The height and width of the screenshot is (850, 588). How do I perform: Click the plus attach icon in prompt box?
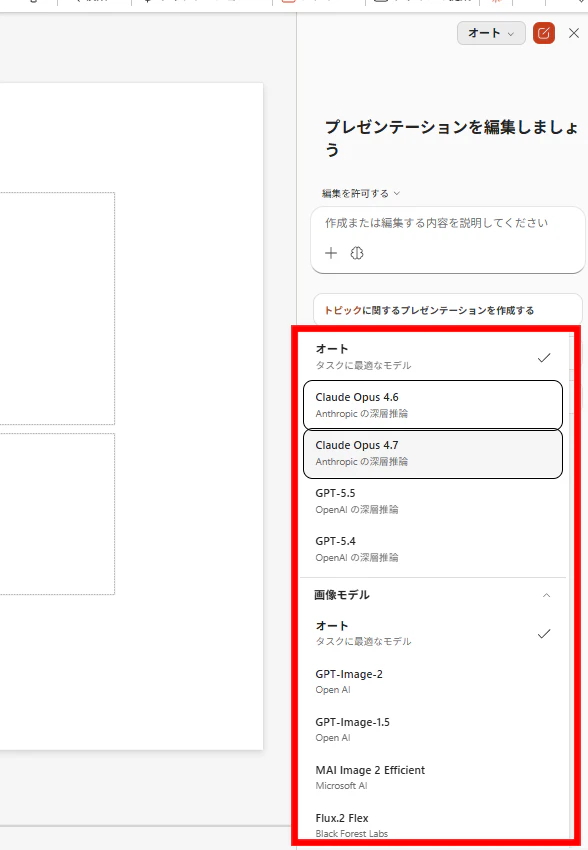pos(331,253)
